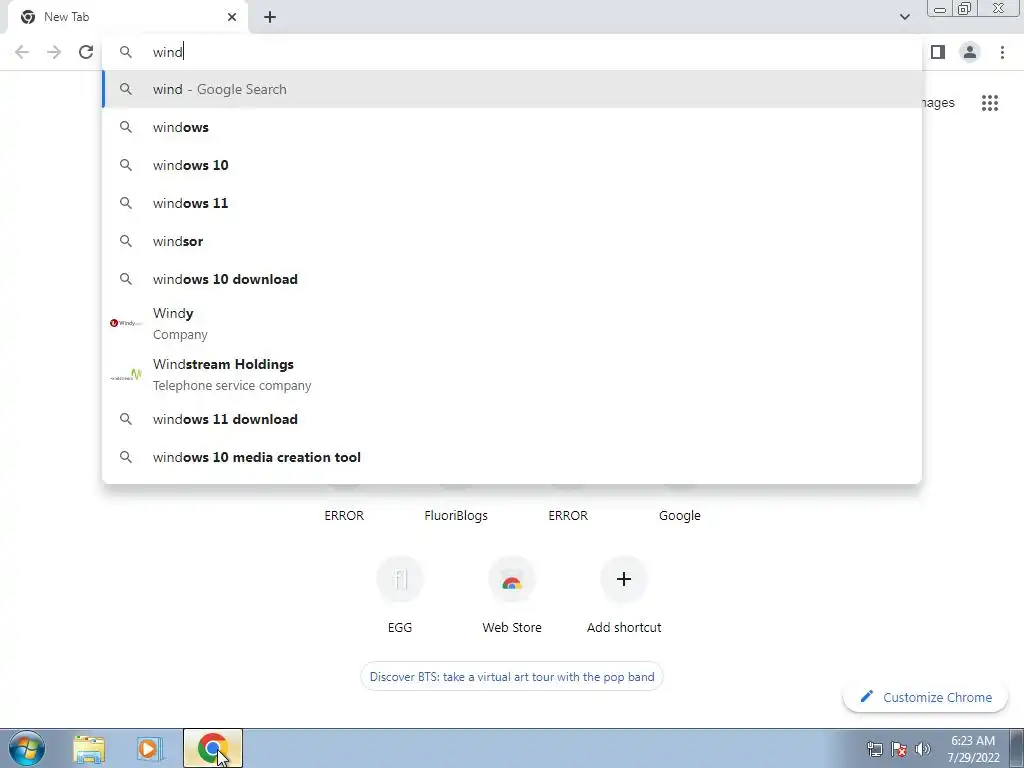Image resolution: width=1024 pixels, height=768 pixels.
Task: Expand the tab search chevron
Action: 904,17
